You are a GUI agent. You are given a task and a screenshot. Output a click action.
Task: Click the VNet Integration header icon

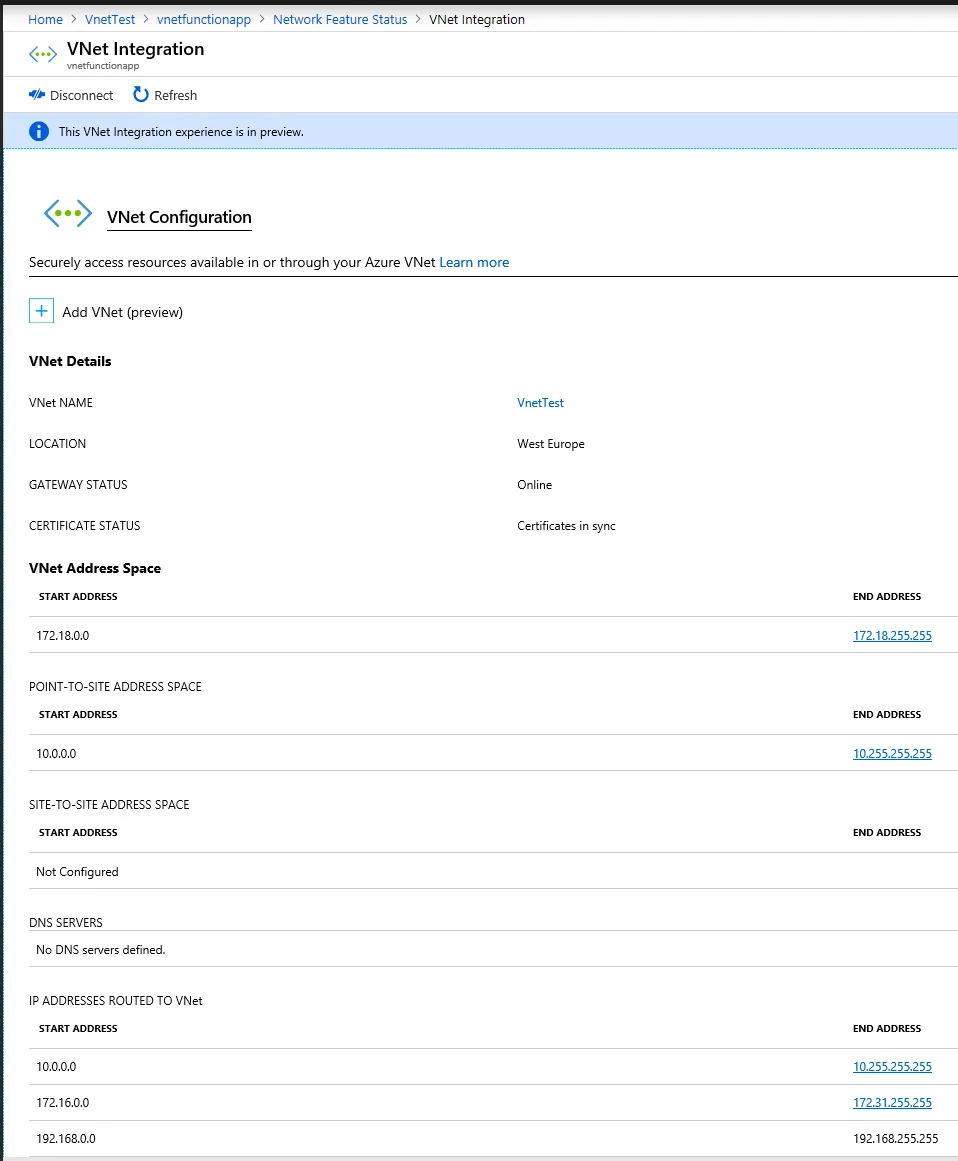pyautogui.click(x=43, y=54)
